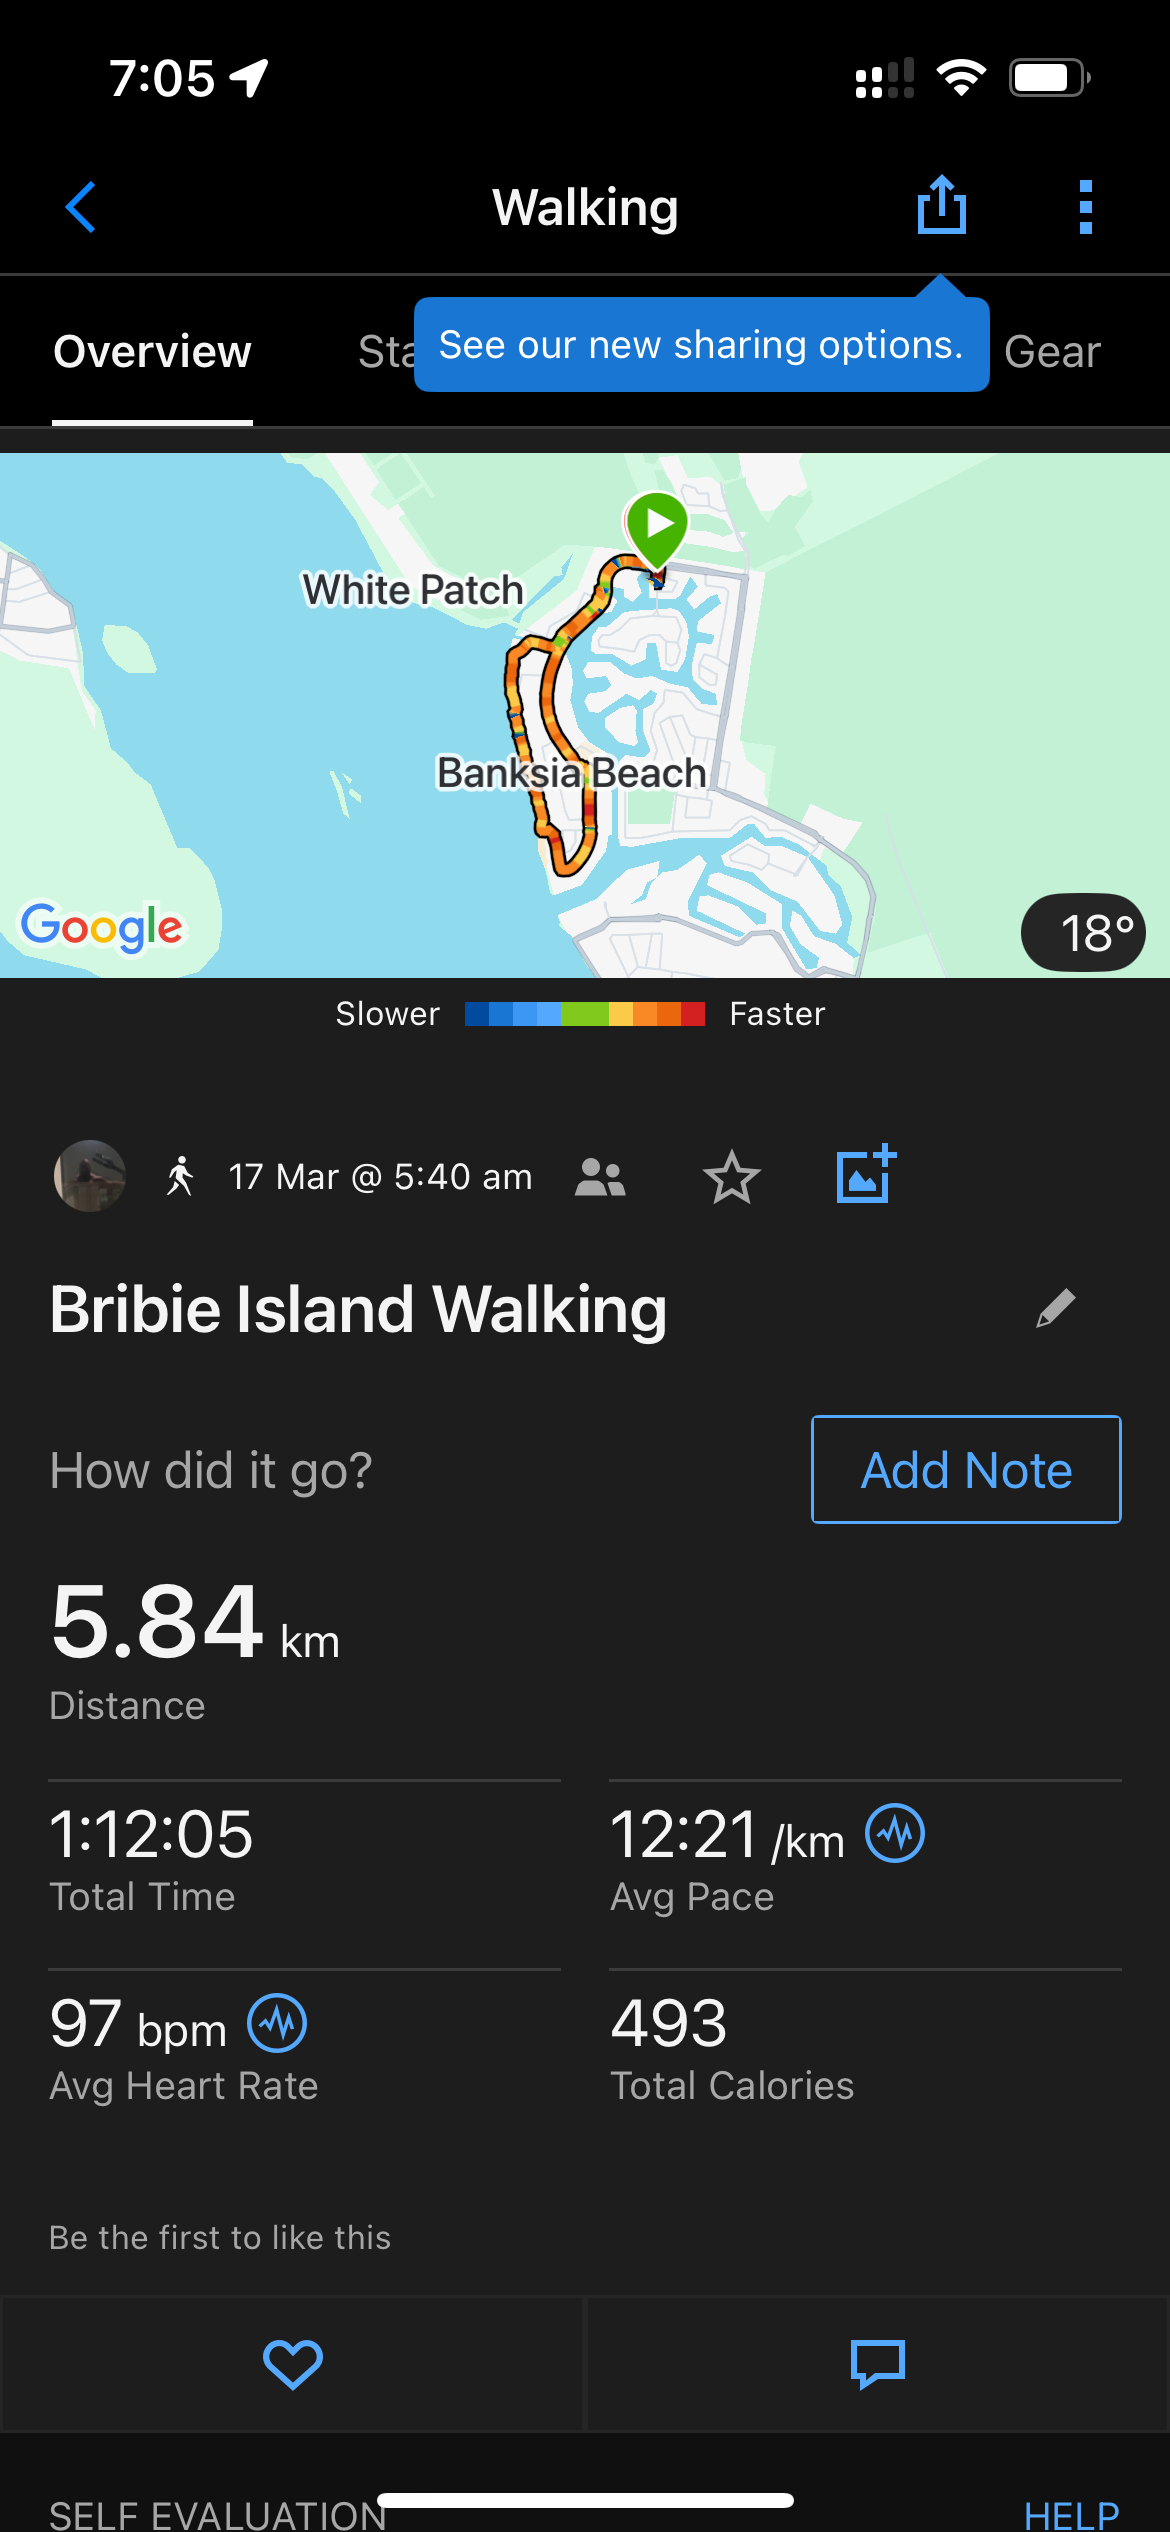Image resolution: width=1170 pixels, height=2532 pixels.
Task: Open the three-dot more options menu
Action: click(1085, 207)
